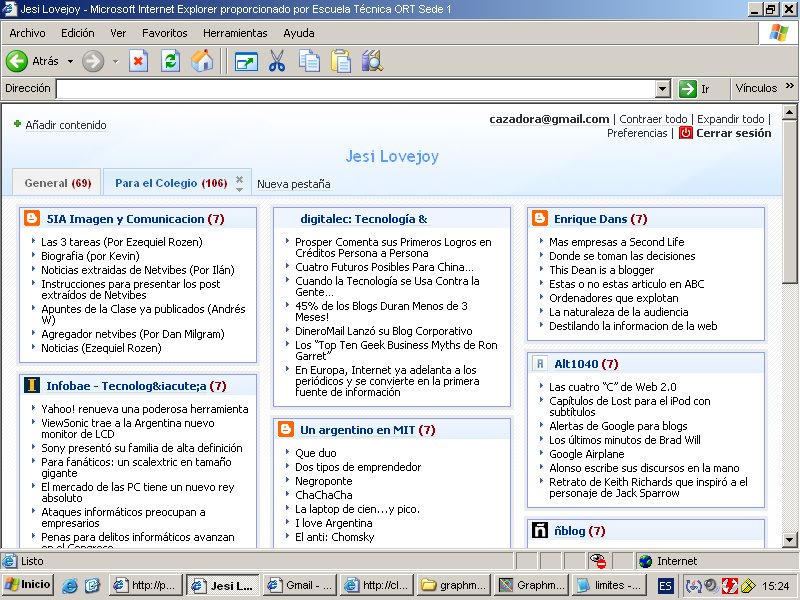Image resolution: width=800 pixels, height=600 pixels.
Task: Open the research toolbar icon with magnifier
Action: point(372,61)
